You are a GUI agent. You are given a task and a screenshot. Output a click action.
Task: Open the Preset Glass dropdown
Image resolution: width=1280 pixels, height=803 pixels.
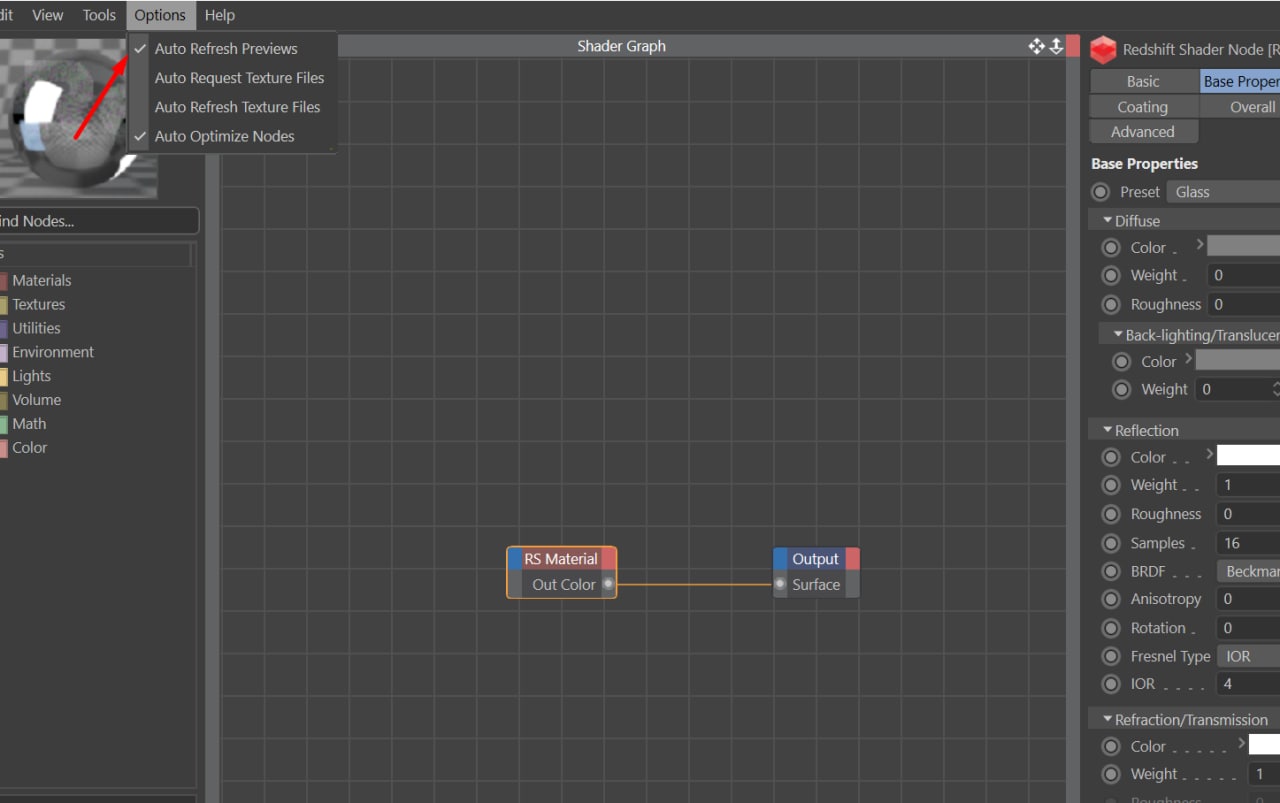pos(1223,192)
